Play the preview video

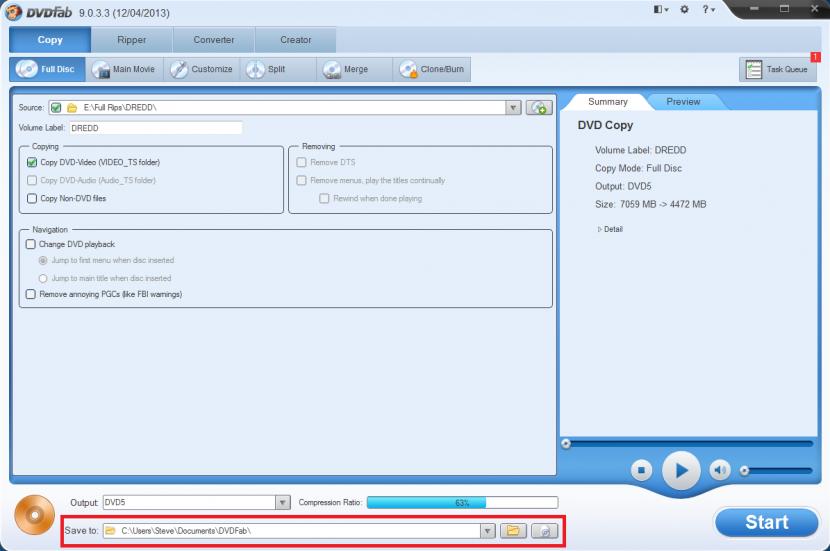point(681,470)
